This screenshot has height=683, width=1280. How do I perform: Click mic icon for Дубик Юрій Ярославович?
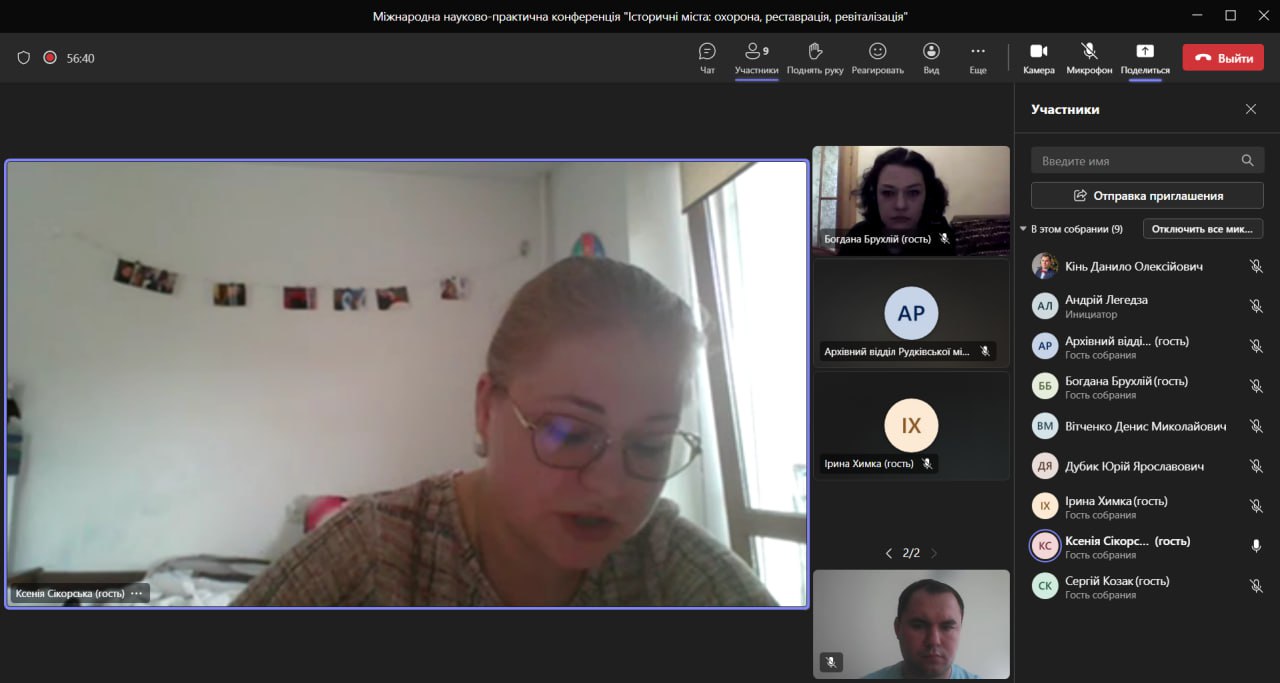(1256, 466)
